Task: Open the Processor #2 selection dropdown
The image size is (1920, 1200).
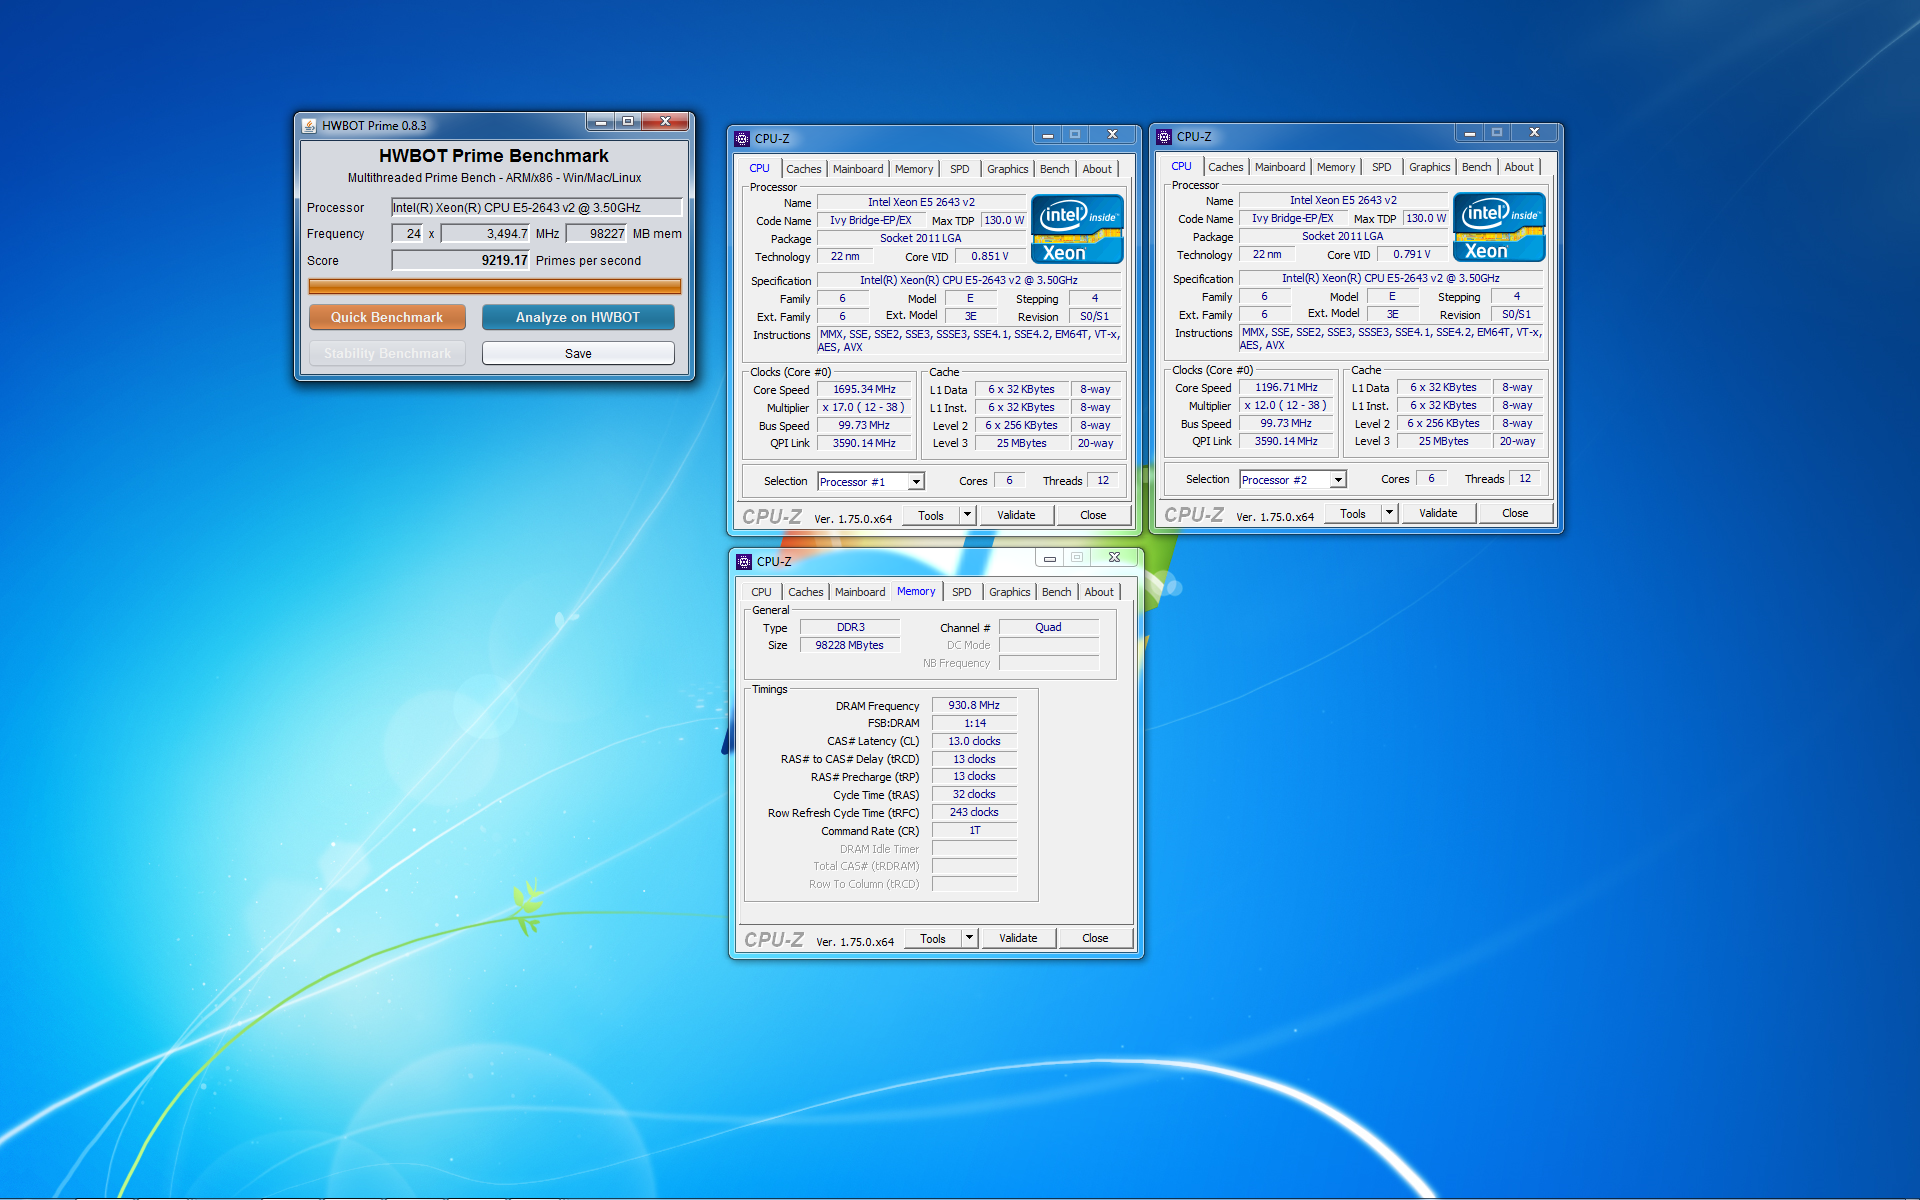Action: click(x=1337, y=480)
